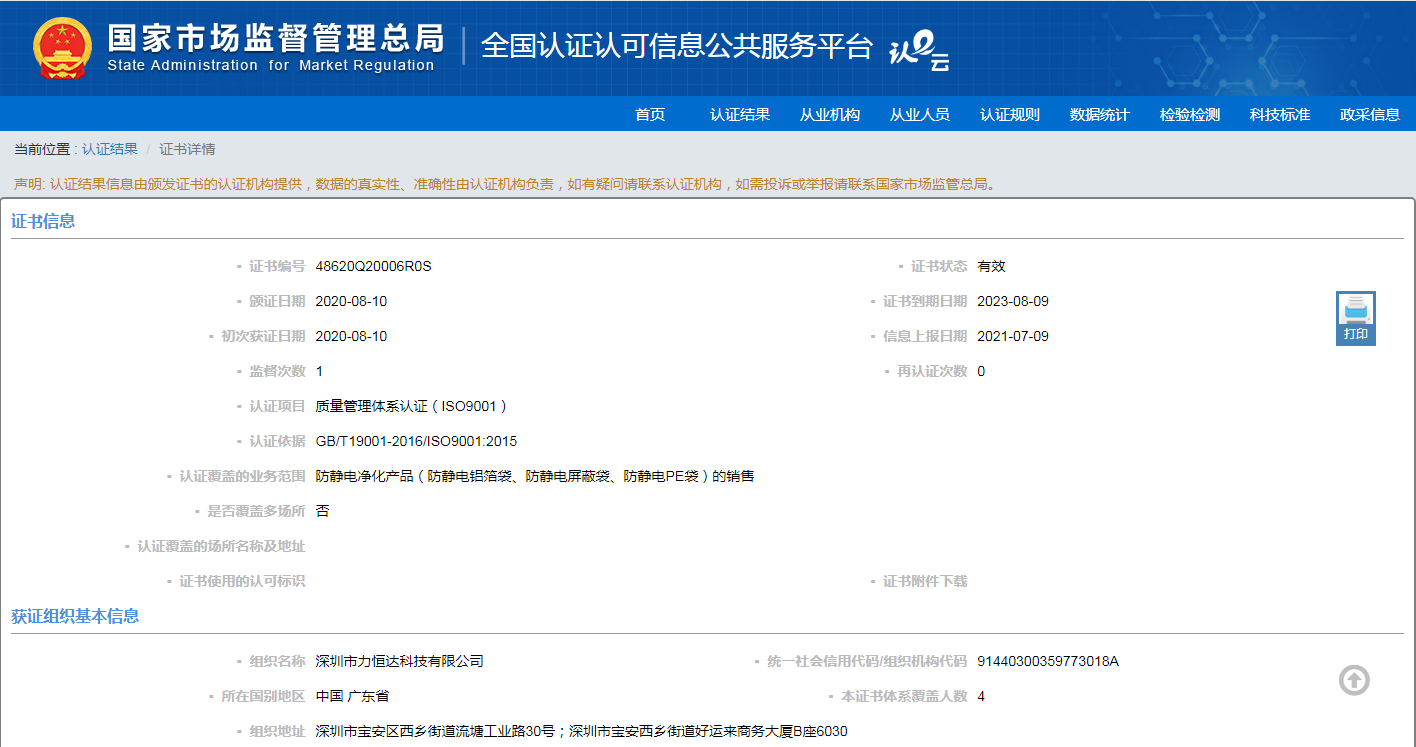Click the back-to-top arrow icon

1354,680
